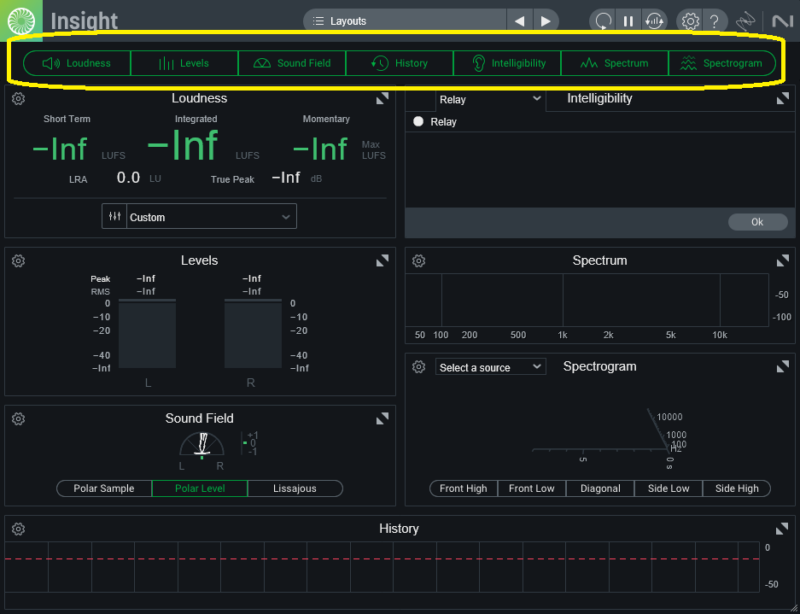Screen dimensions: 800x614
Task: Maximize the History panel with expand icon
Action: pos(783,529)
